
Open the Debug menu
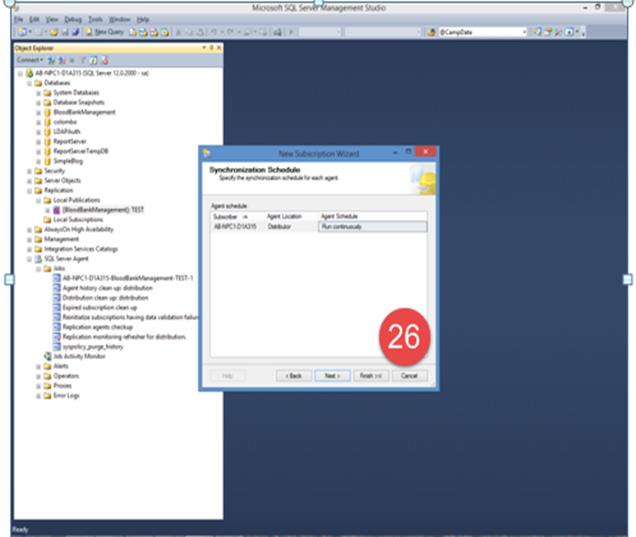[73, 19]
